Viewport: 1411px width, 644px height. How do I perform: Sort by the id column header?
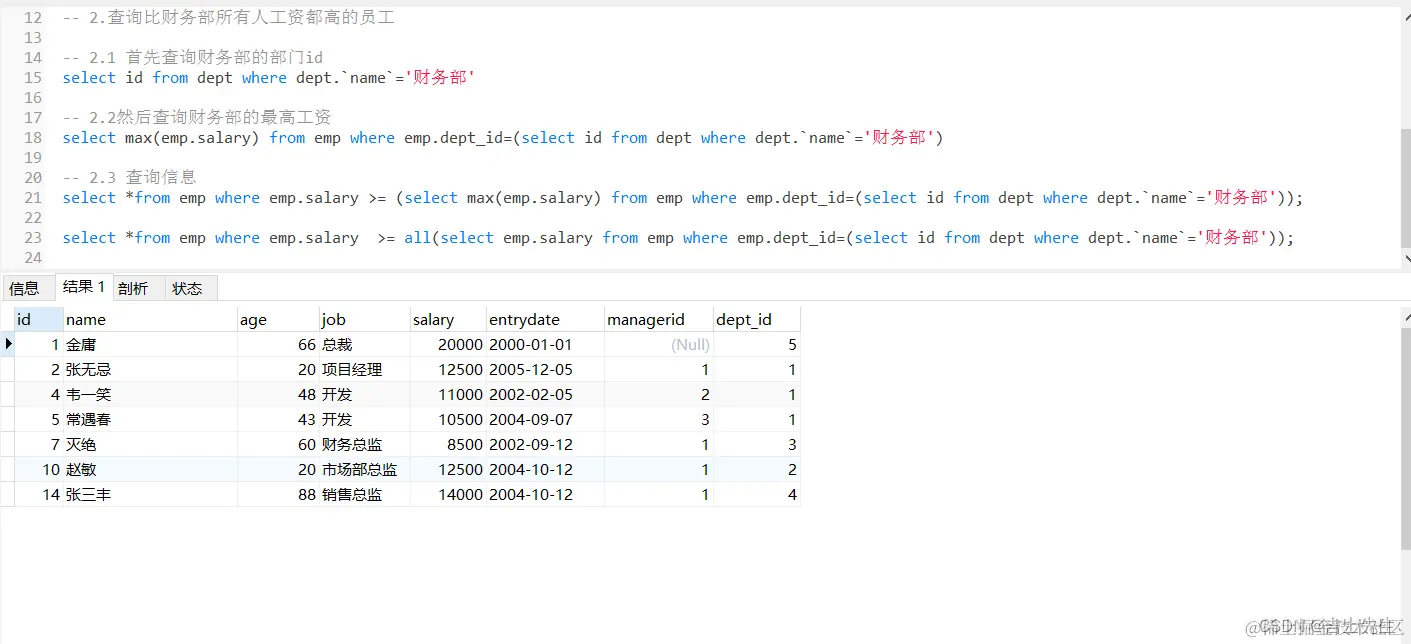[39, 319]
